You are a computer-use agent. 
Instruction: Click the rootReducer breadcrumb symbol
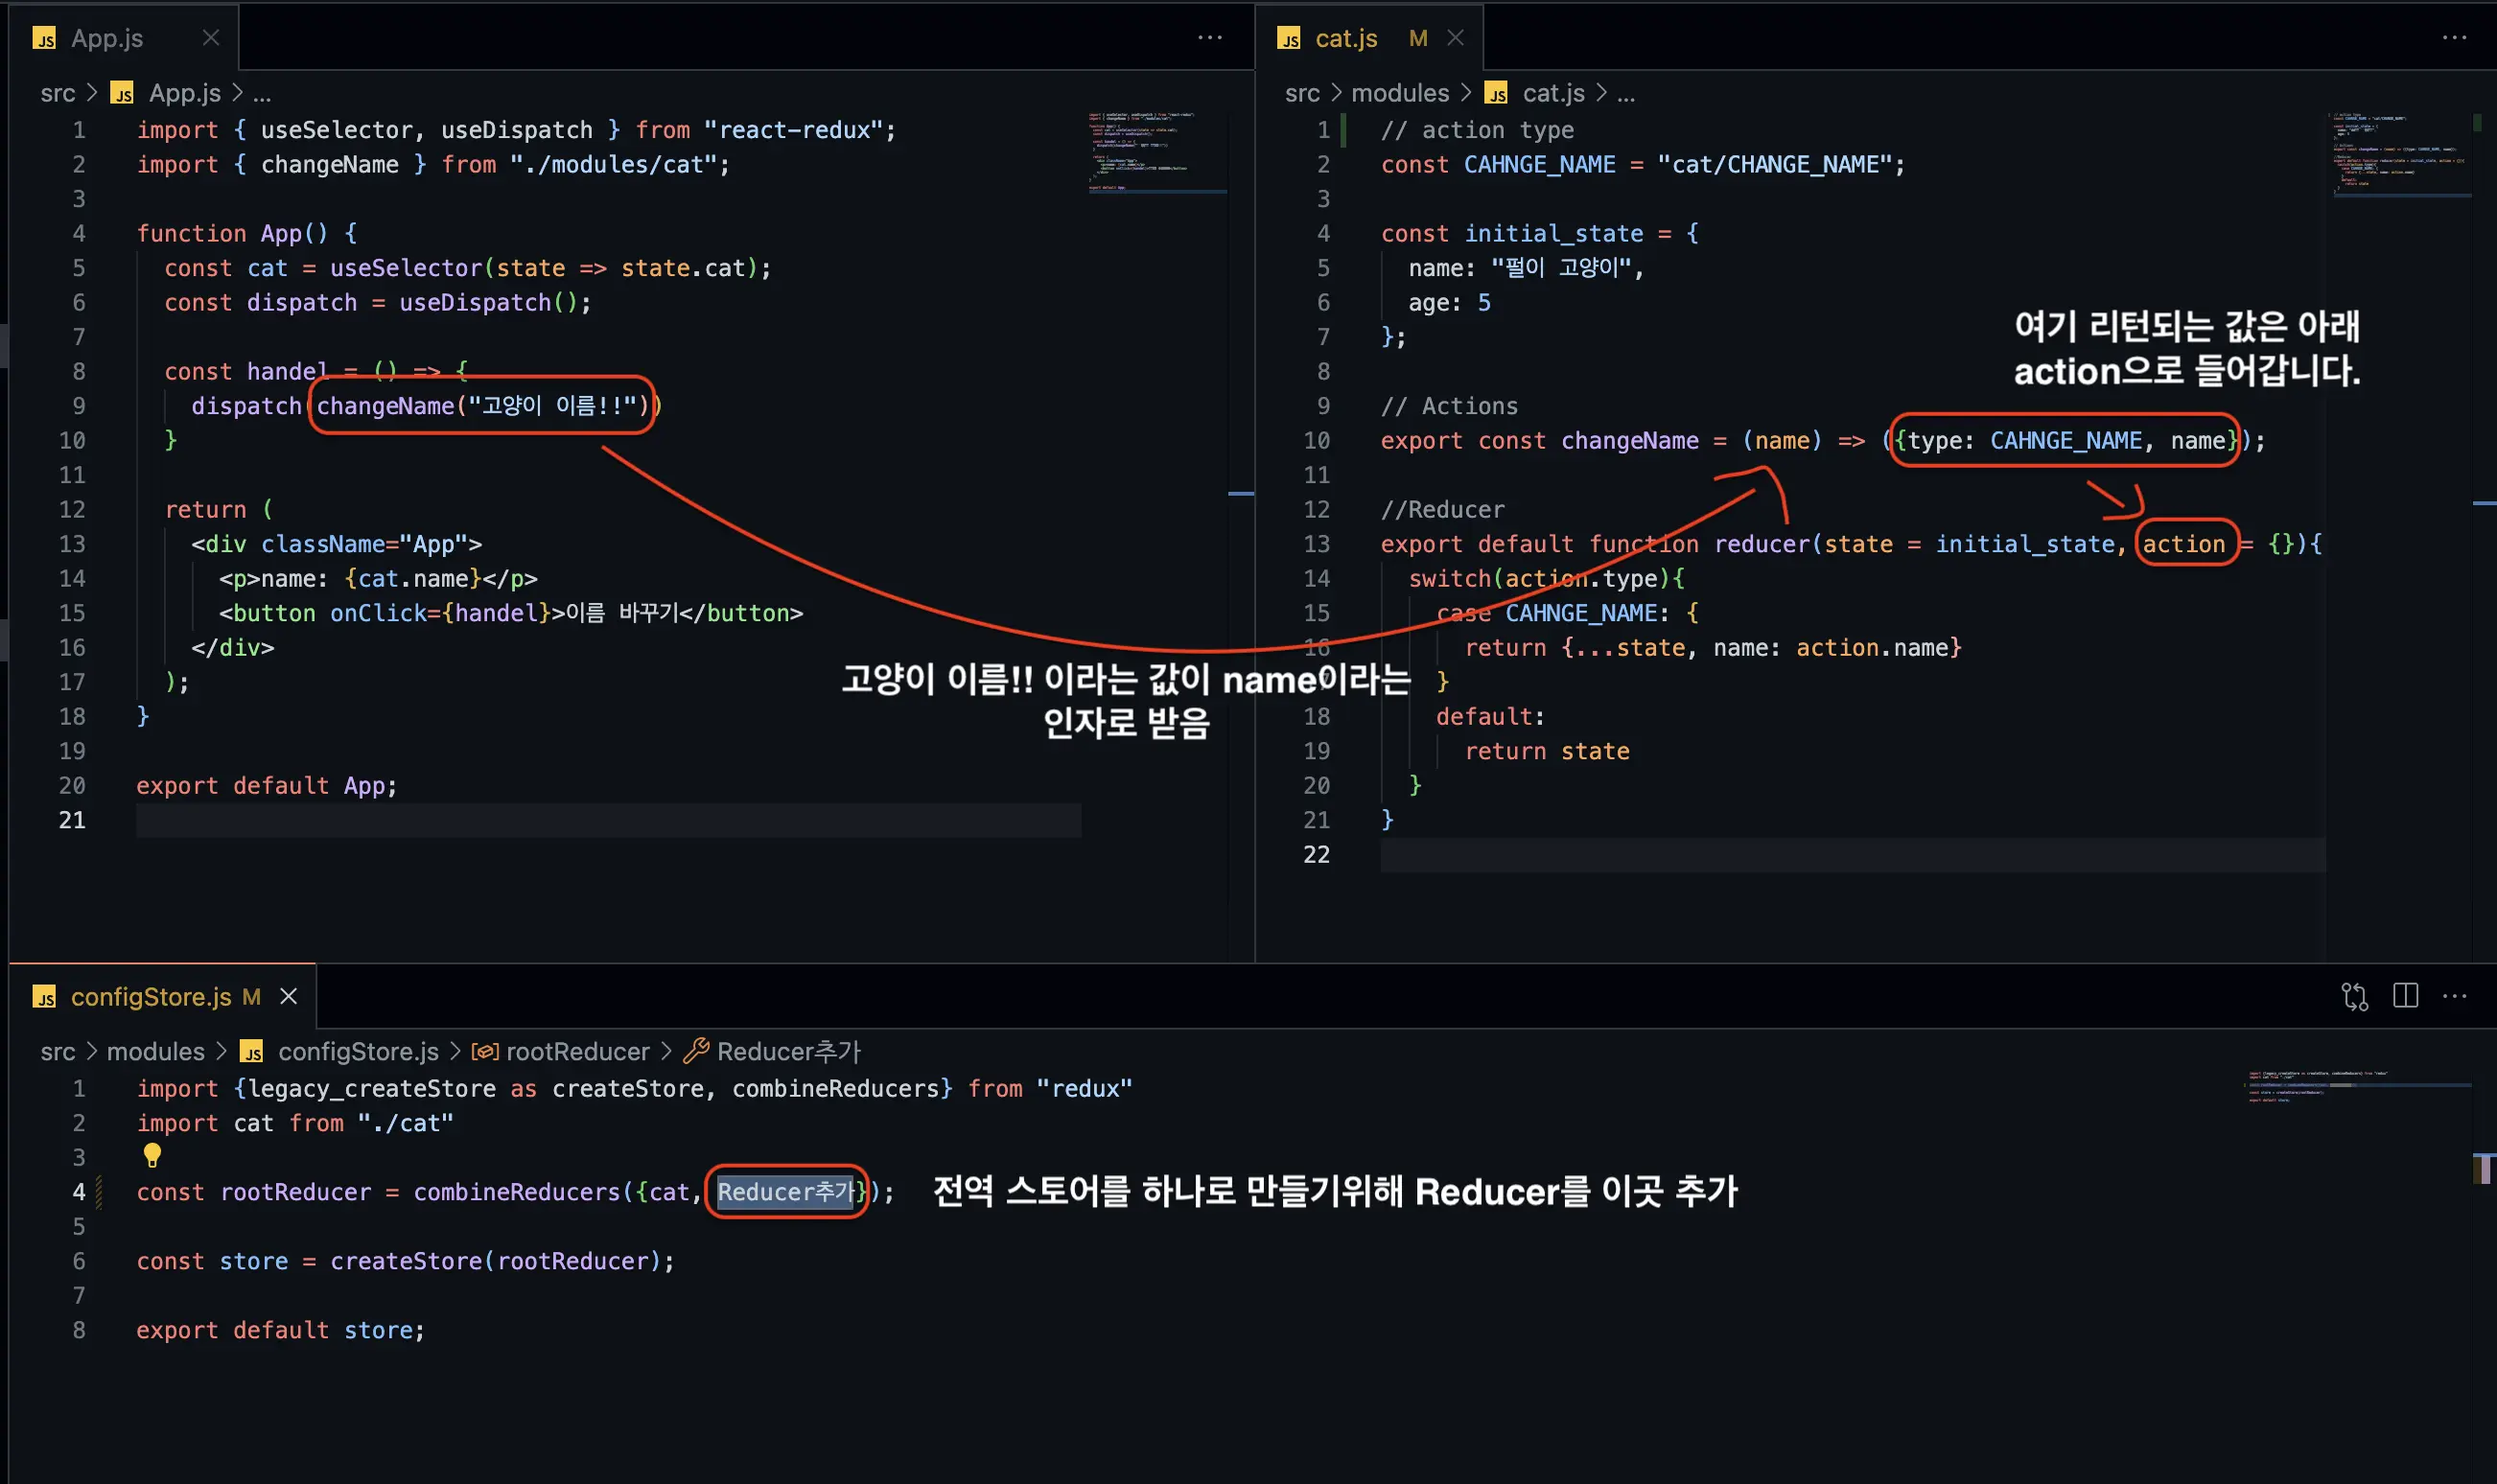577,1051
